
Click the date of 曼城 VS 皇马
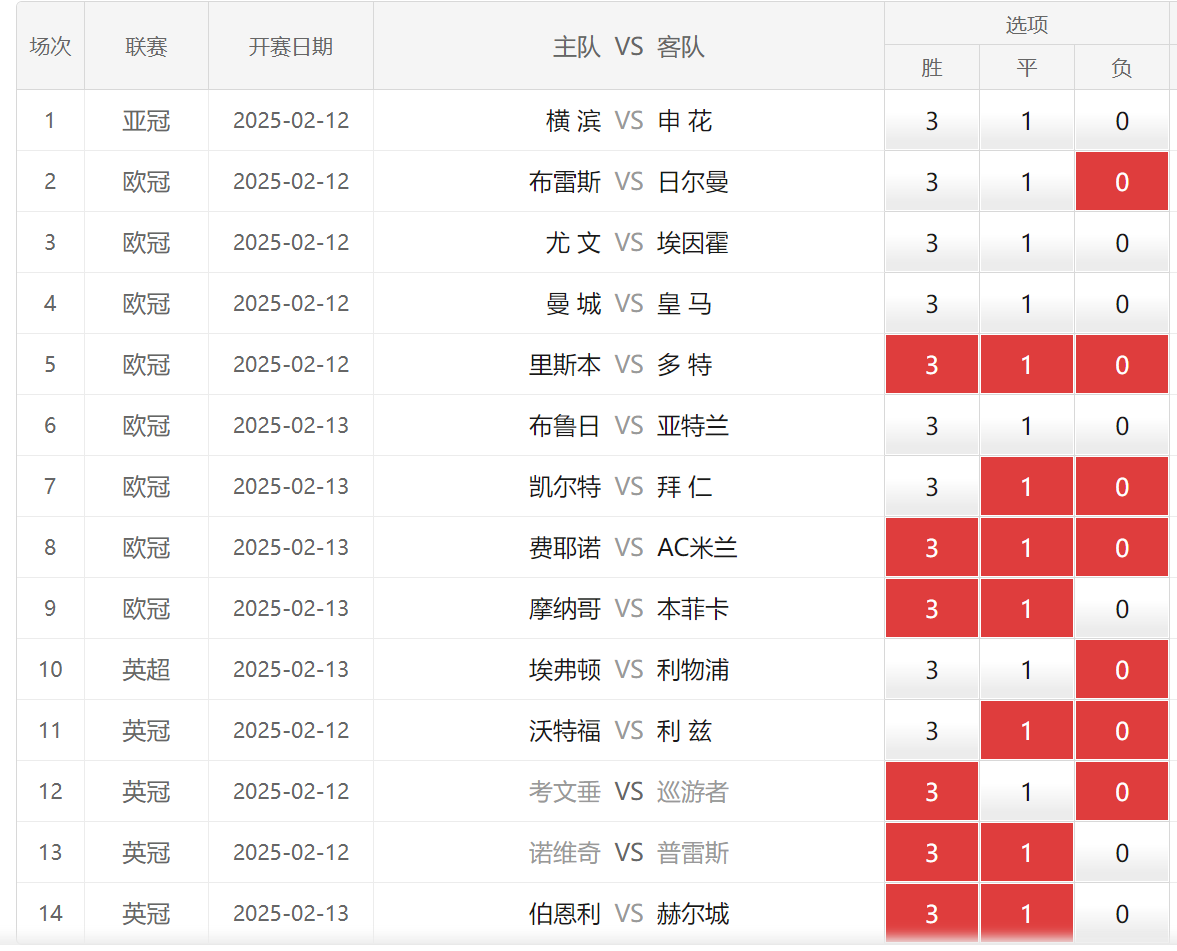(291, 304)
